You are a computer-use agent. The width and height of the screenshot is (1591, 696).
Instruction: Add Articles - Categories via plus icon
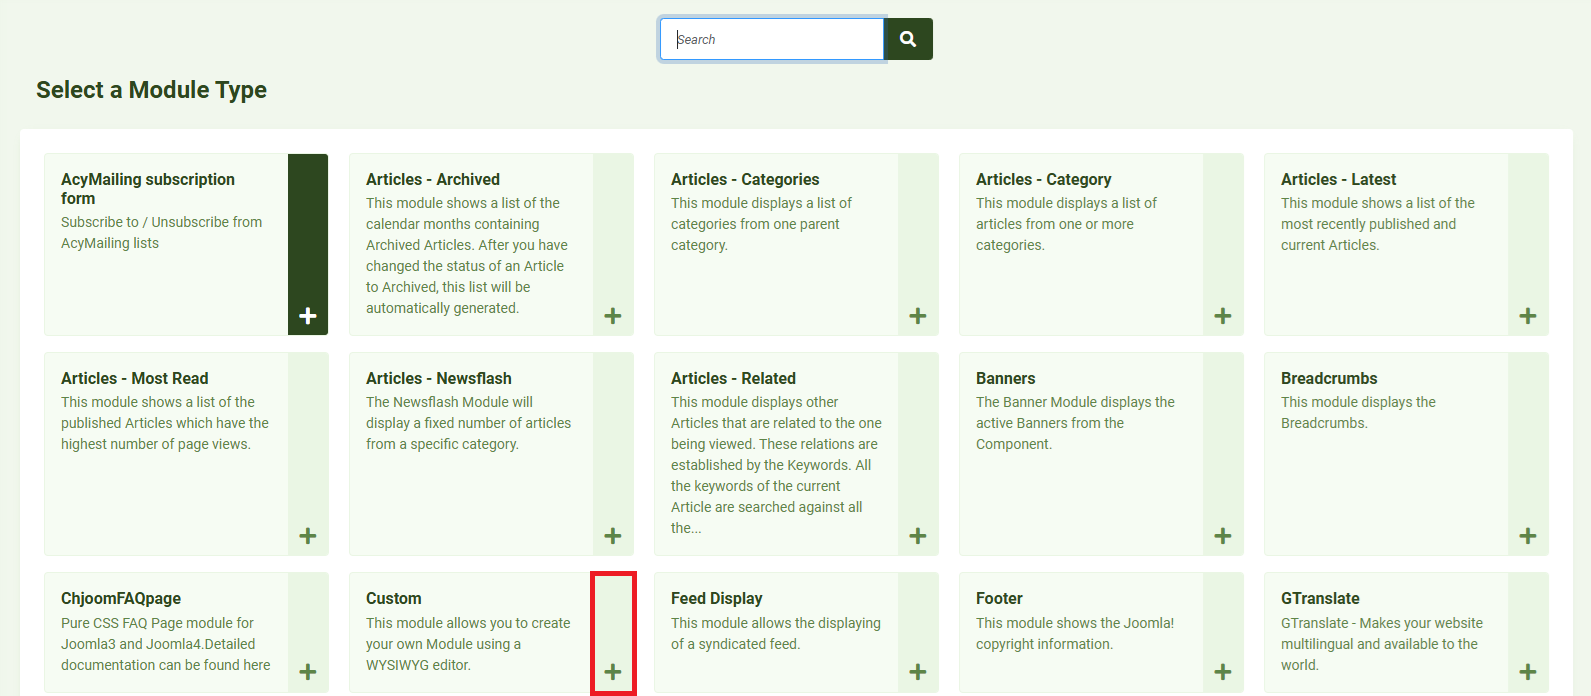point(918,316)
